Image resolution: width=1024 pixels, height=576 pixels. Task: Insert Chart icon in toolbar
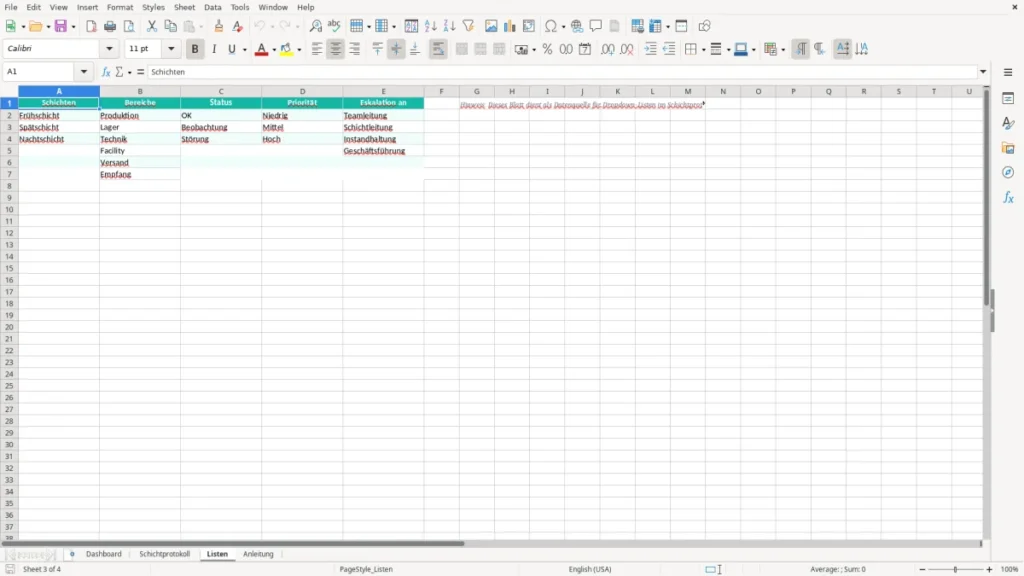[x=509, y=26]
